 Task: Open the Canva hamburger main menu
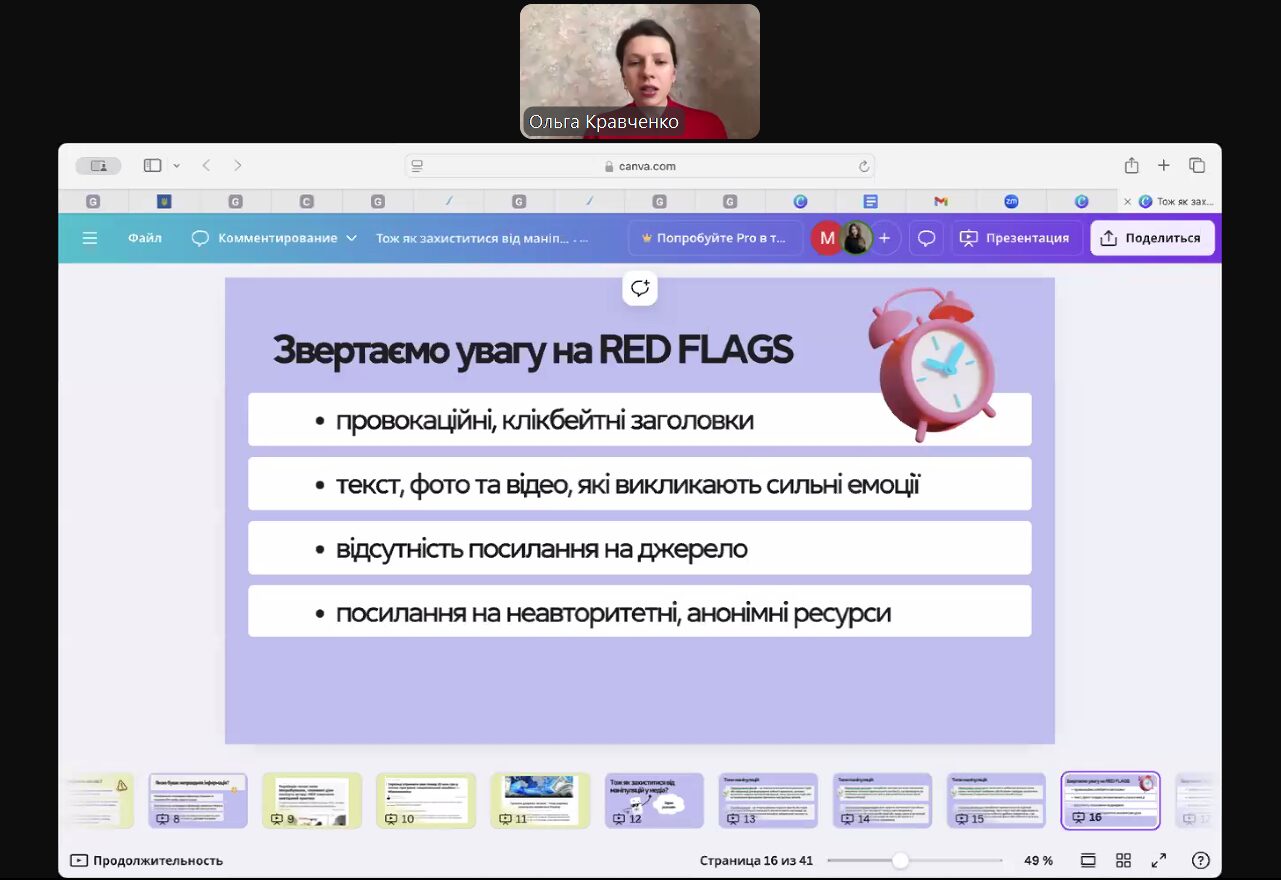point(90,238)
